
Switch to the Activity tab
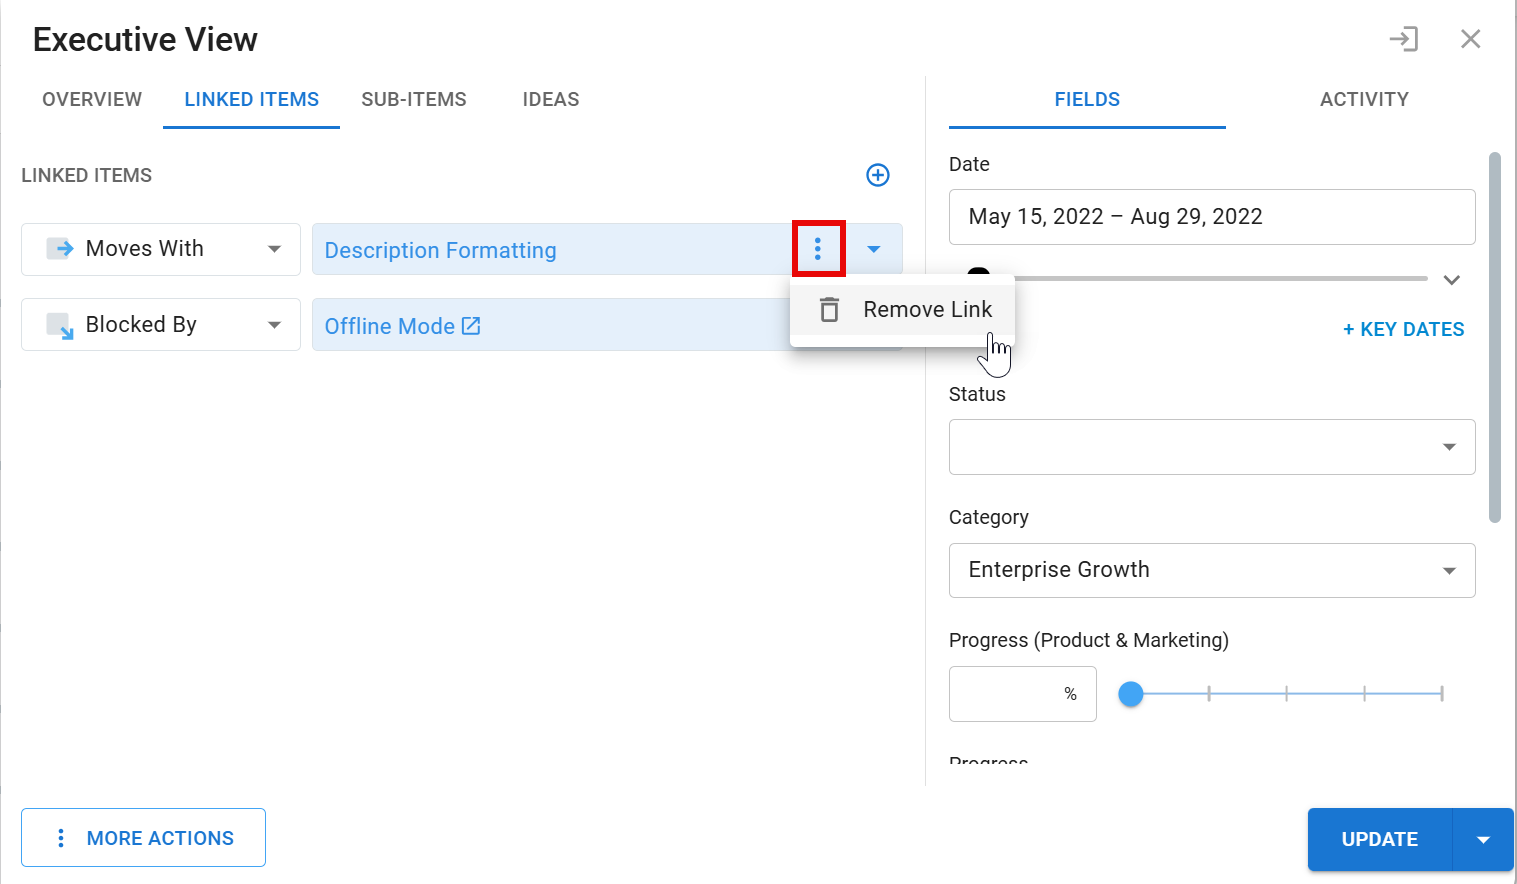click(1364, 99)
